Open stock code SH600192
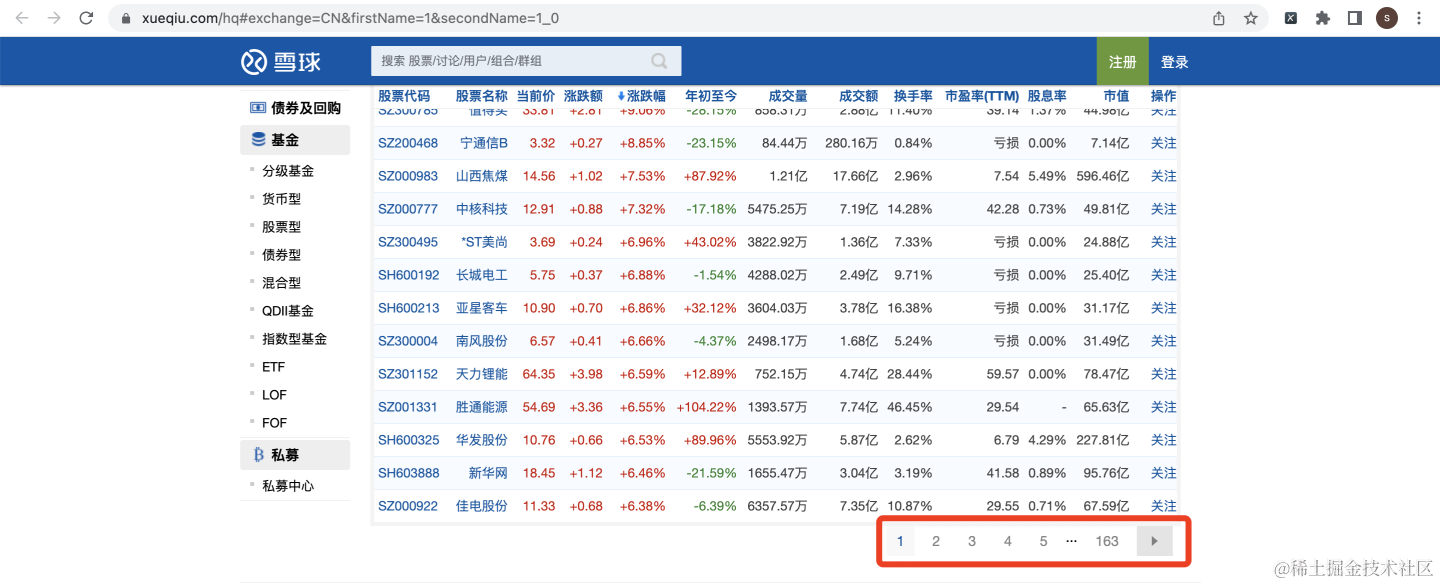Image resolution: width=1440 pixels, height=585 pixels. click(x=408, y=275)
